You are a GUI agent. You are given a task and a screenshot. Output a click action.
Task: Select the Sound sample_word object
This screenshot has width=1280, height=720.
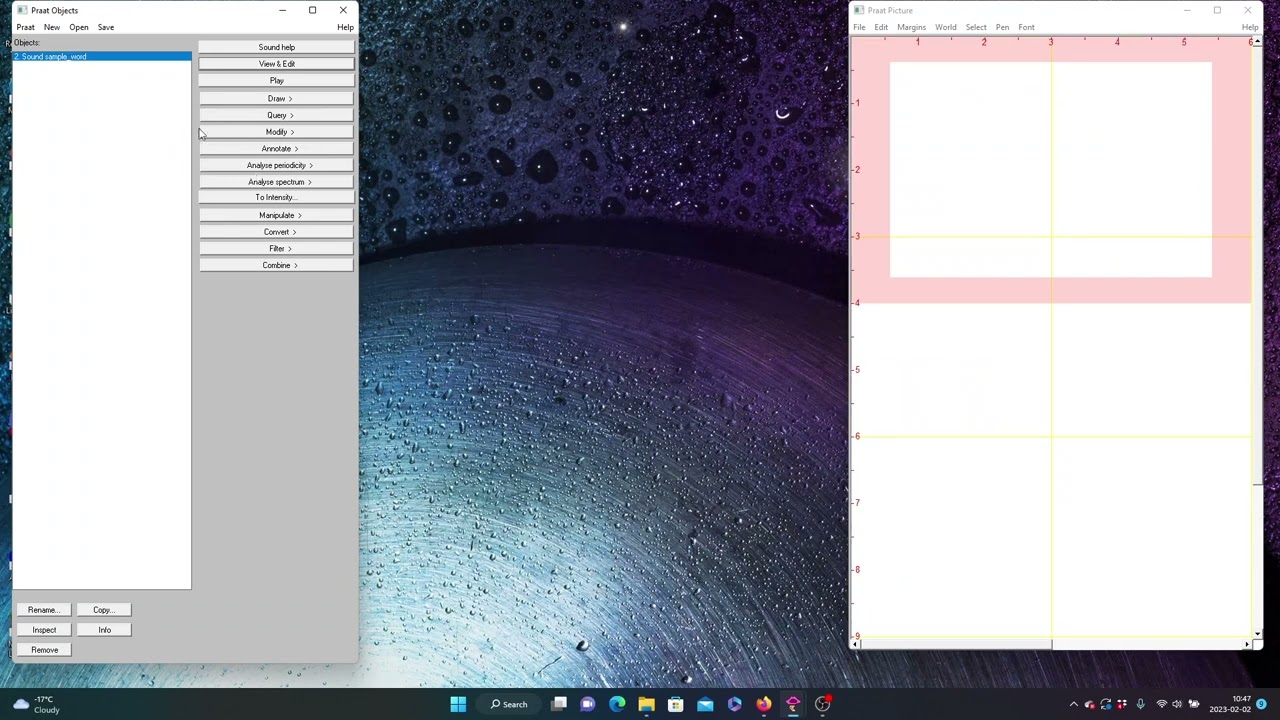pyautogui.click(x=101, y=57)
